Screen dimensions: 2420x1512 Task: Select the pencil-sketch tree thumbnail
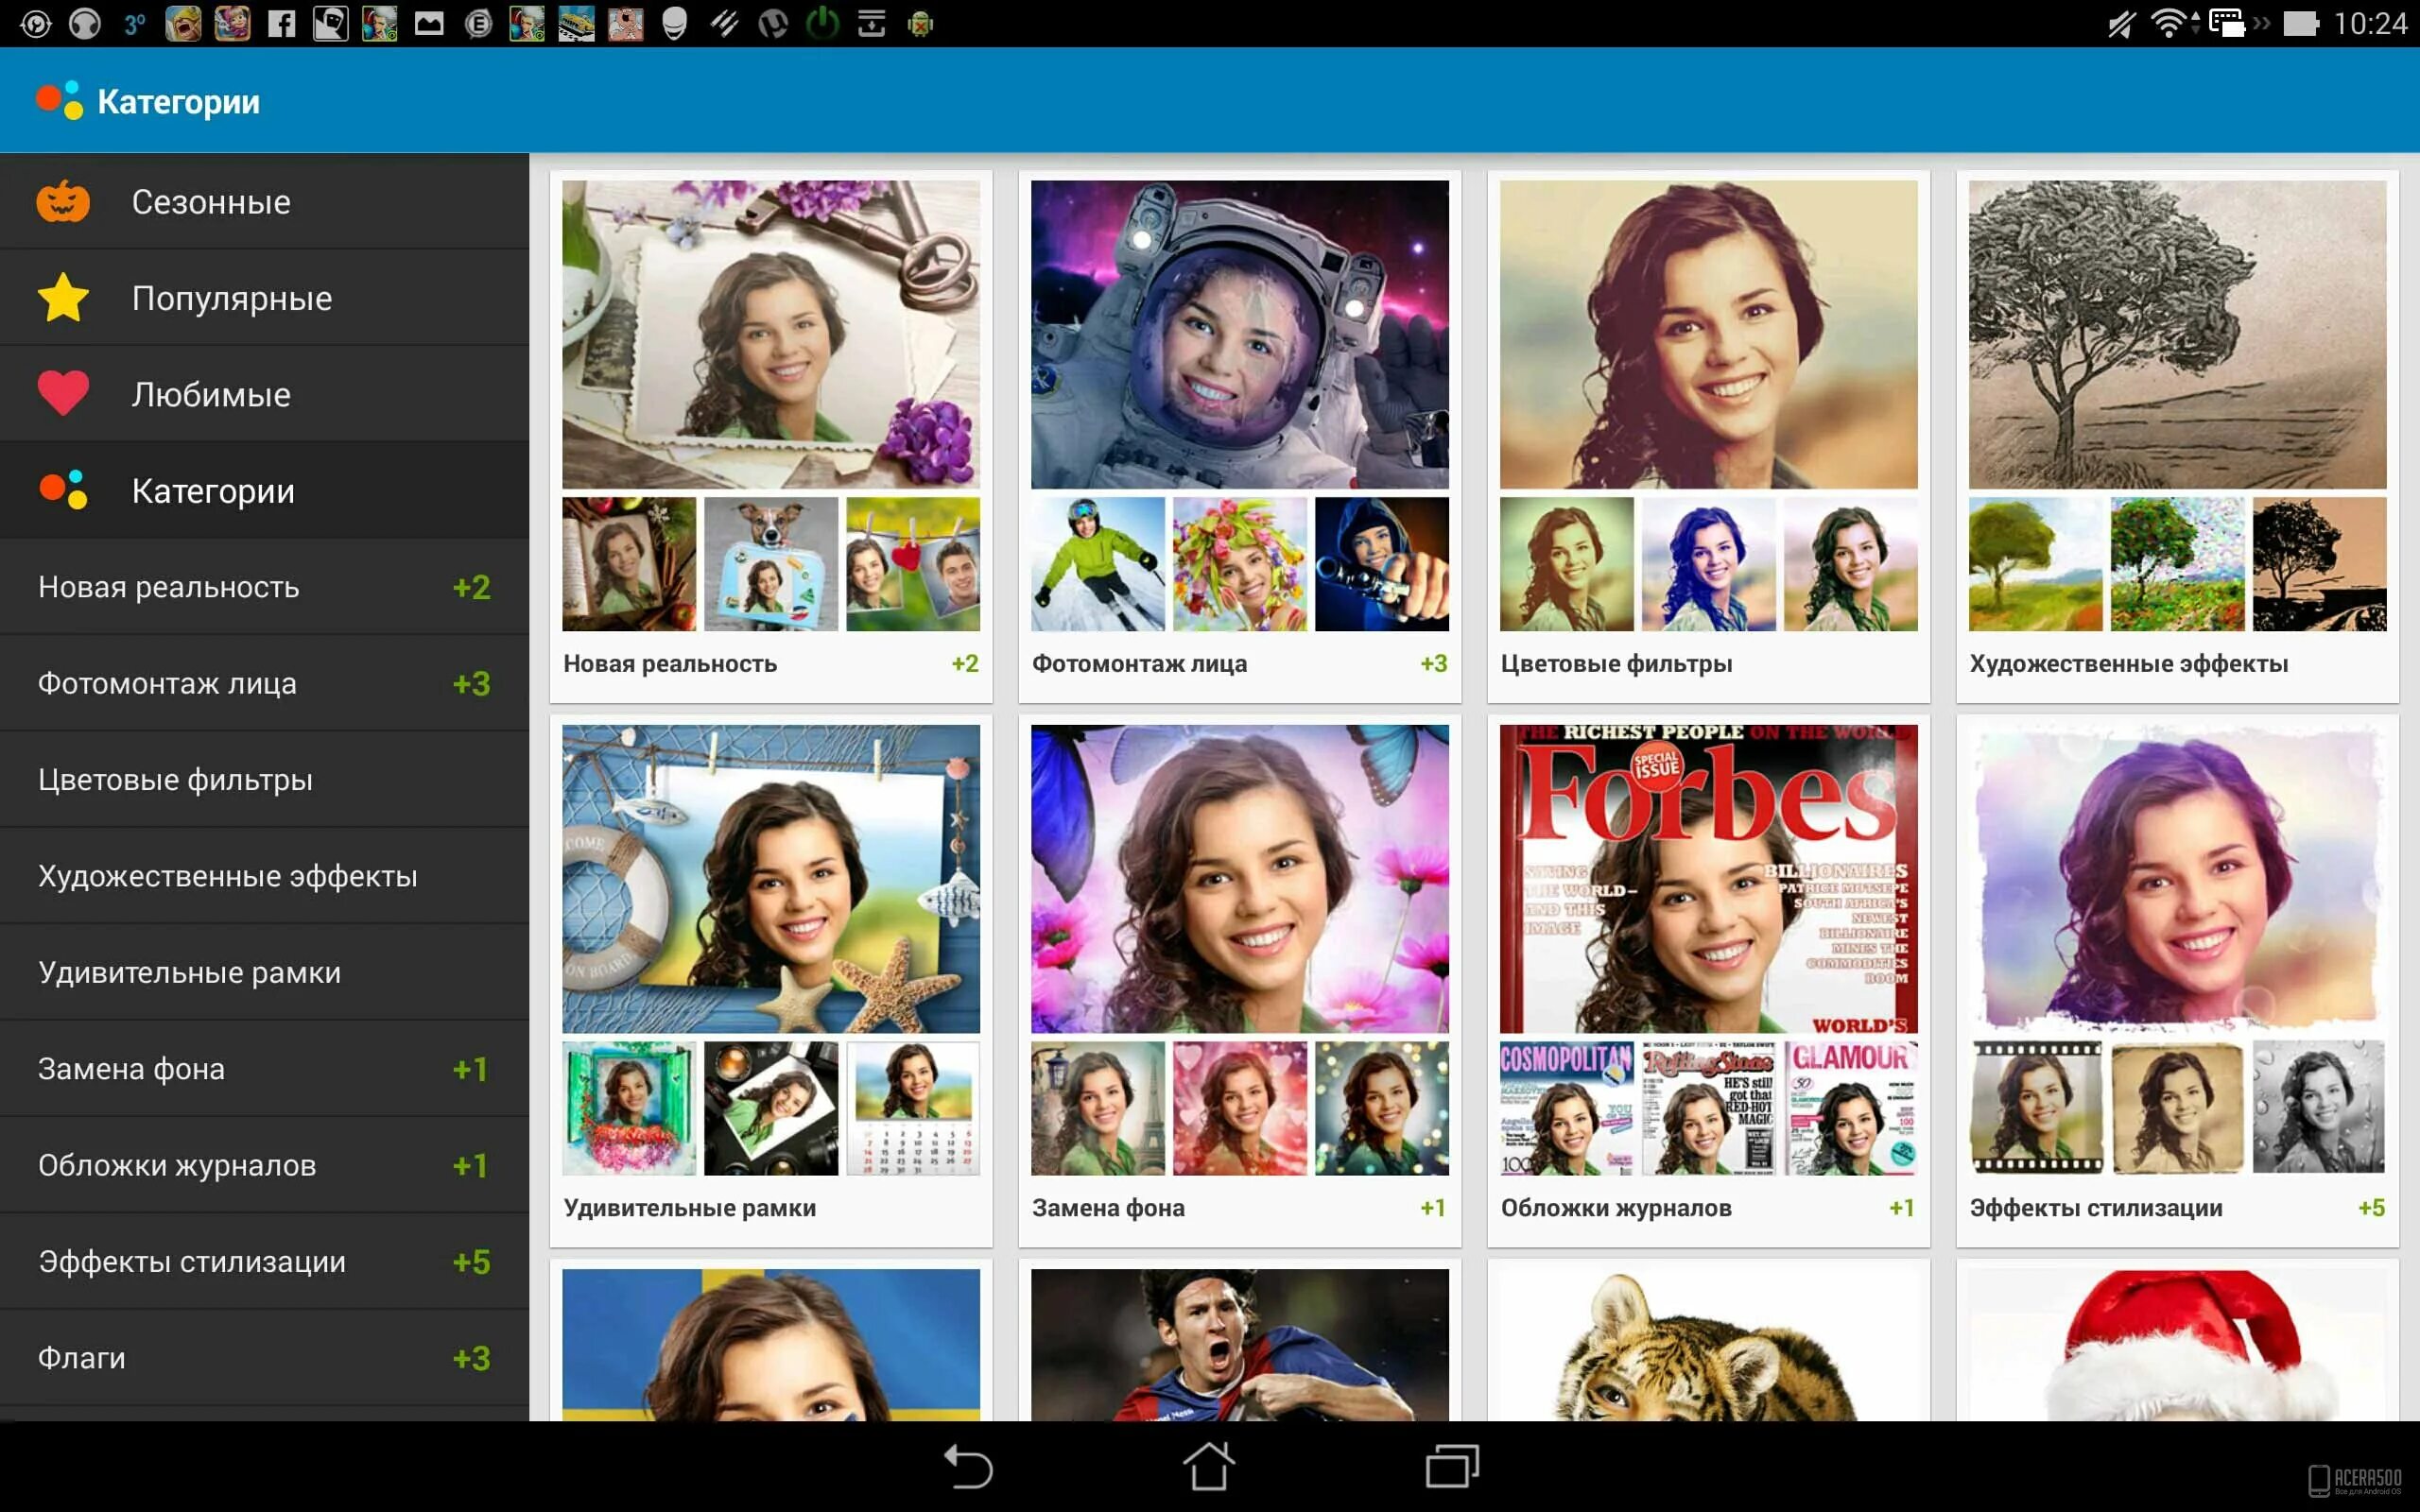(x=2177, y=334)
